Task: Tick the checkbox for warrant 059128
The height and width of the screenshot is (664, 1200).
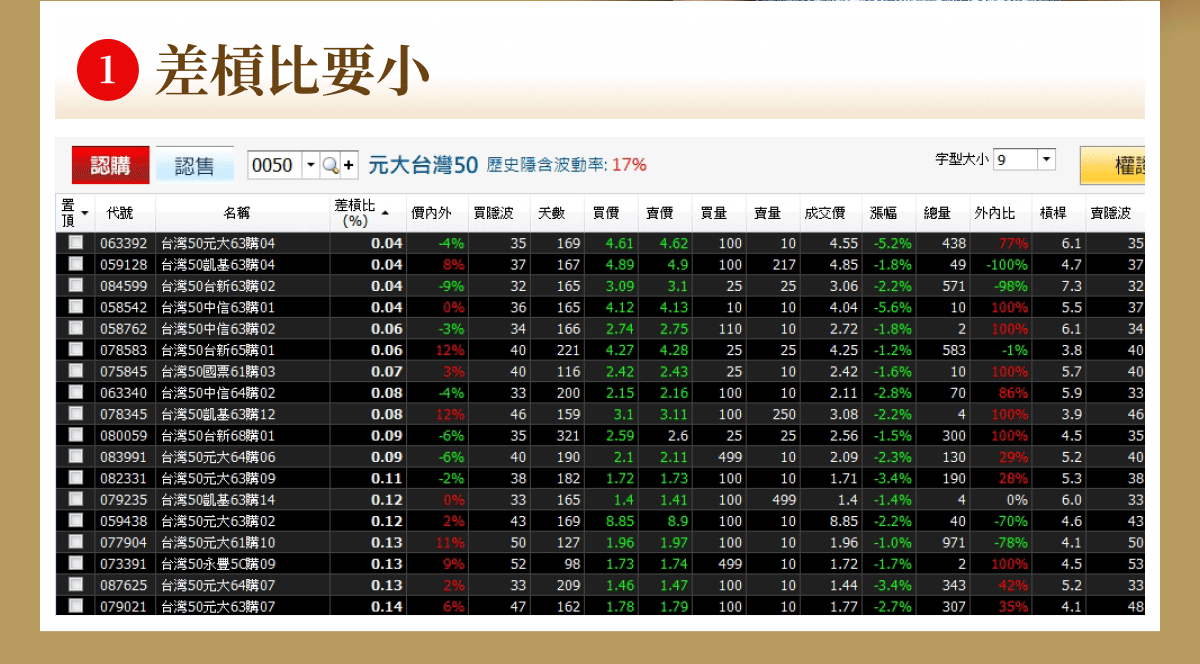Action: pos(76,264)
